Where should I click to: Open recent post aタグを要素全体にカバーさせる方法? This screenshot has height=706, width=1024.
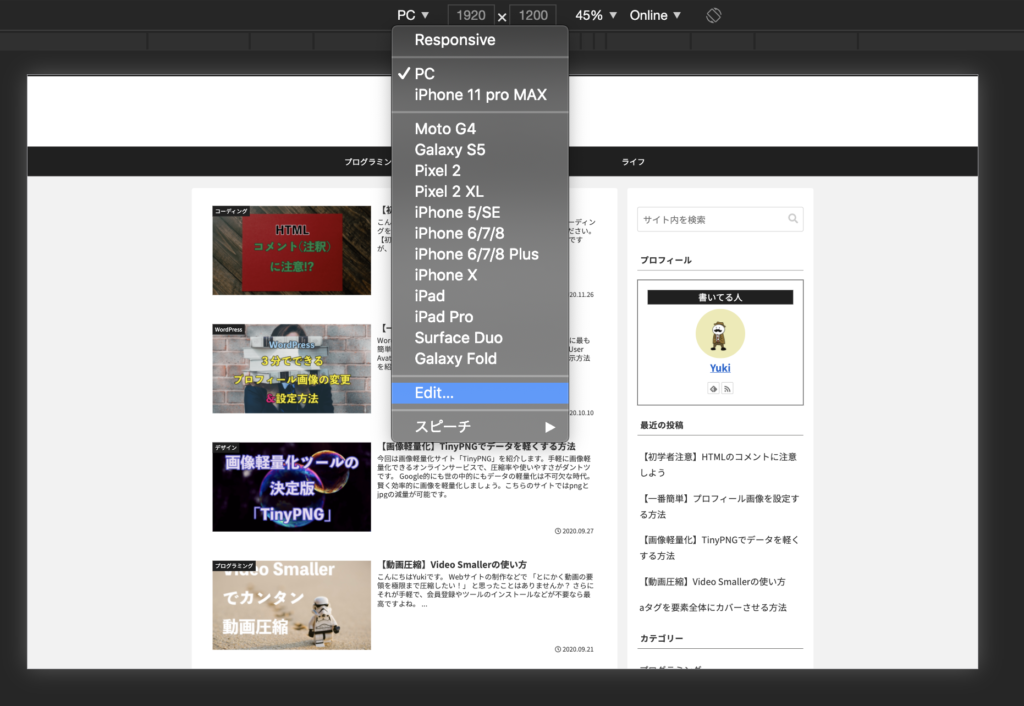(712, 608)
